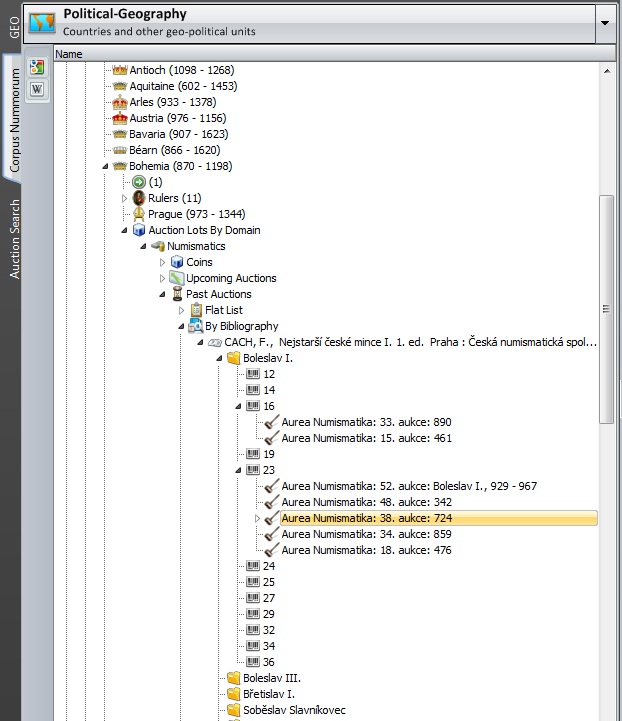622x721 pixels.
Task: Click the Political-Geography world map icon
Action: click(x=42, y=23)
